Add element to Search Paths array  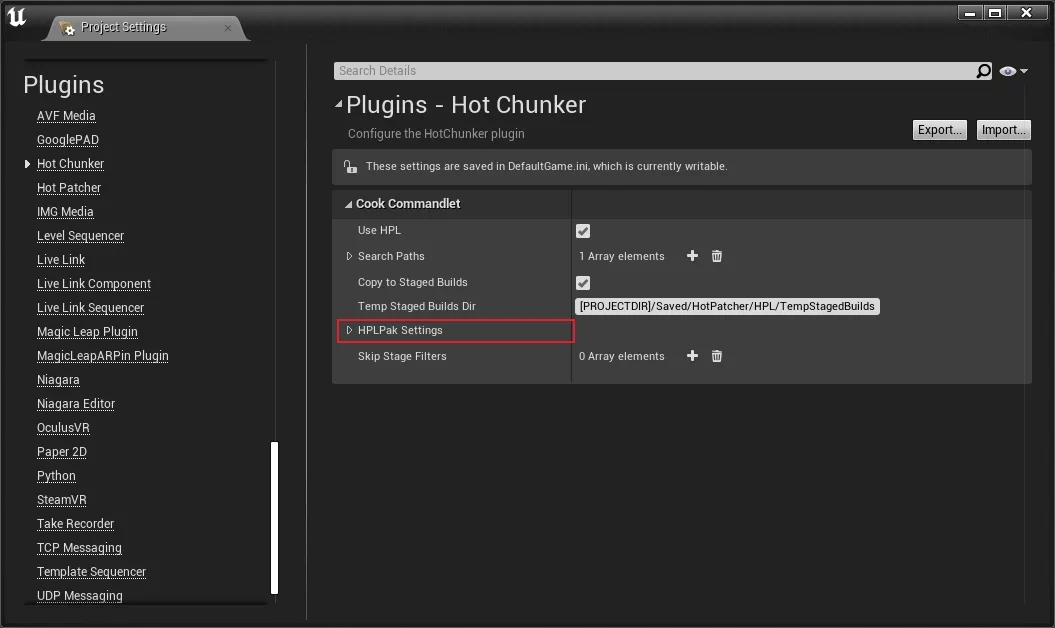(x=692, y=256)
